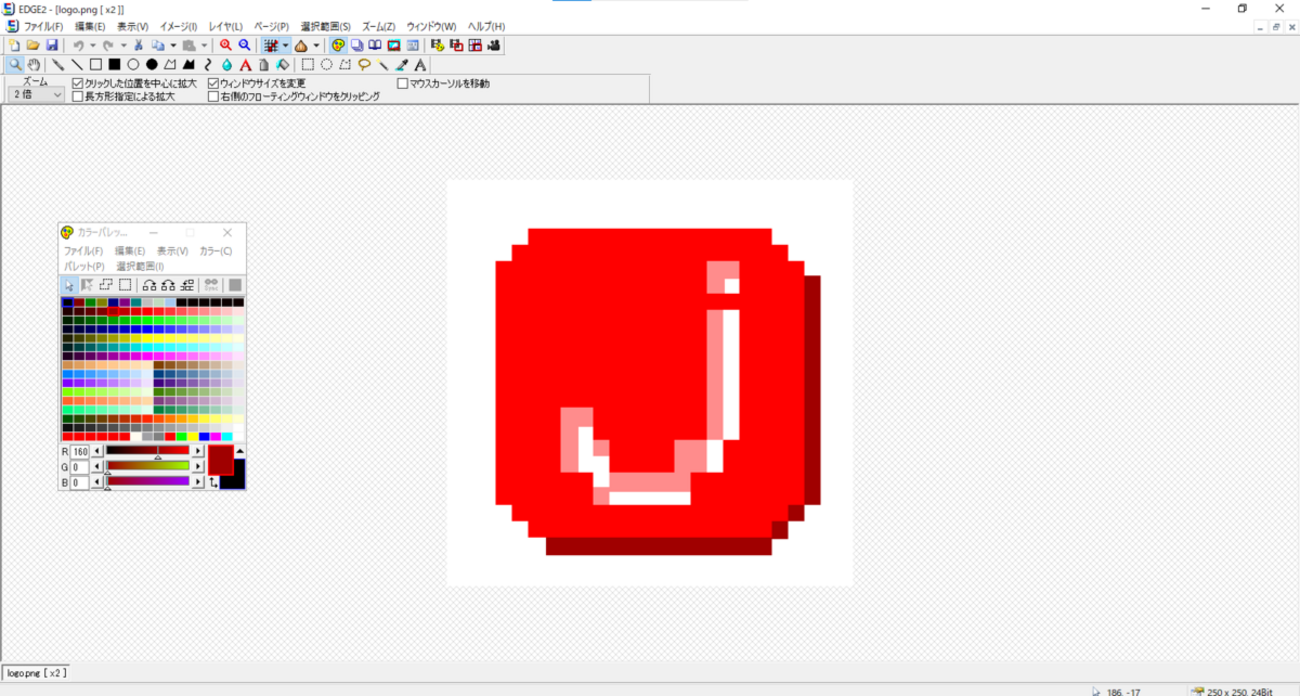The width and height of the screenshot is (1300, 696).
Task: Select the filled rectangle tool
Action: coord(114,64)
